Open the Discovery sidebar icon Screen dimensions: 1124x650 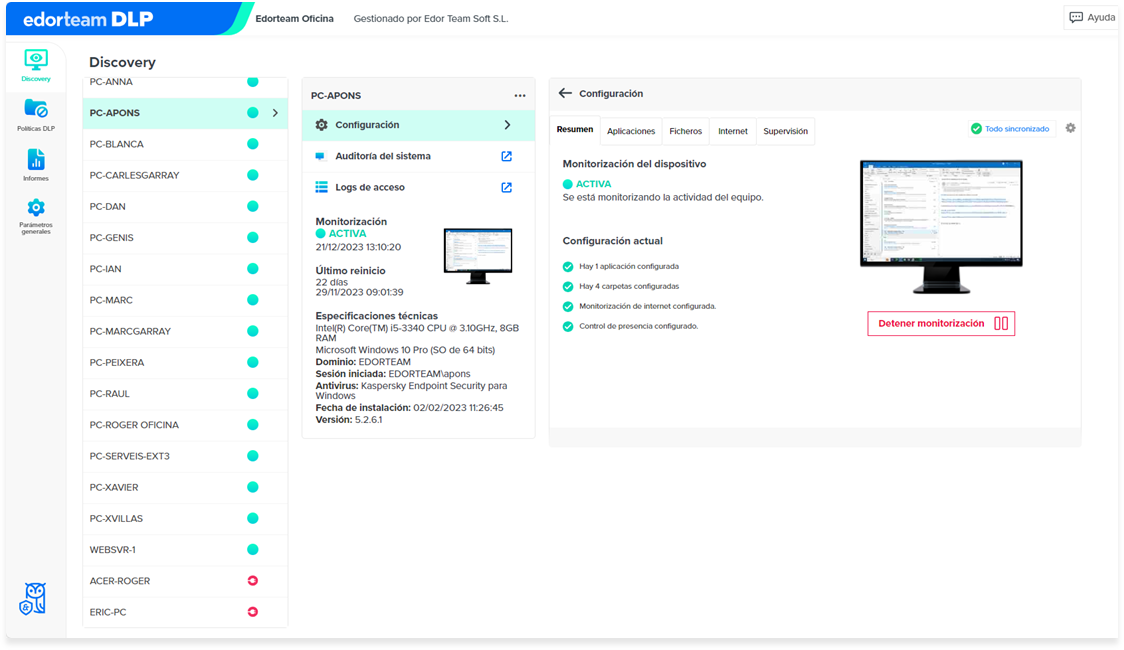[36, 65]
